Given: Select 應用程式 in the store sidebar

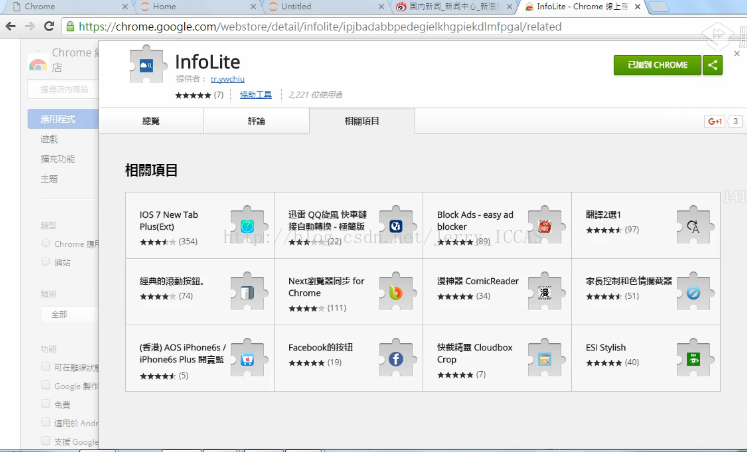Looking at the screenshot, I should [x=63, y=119].
